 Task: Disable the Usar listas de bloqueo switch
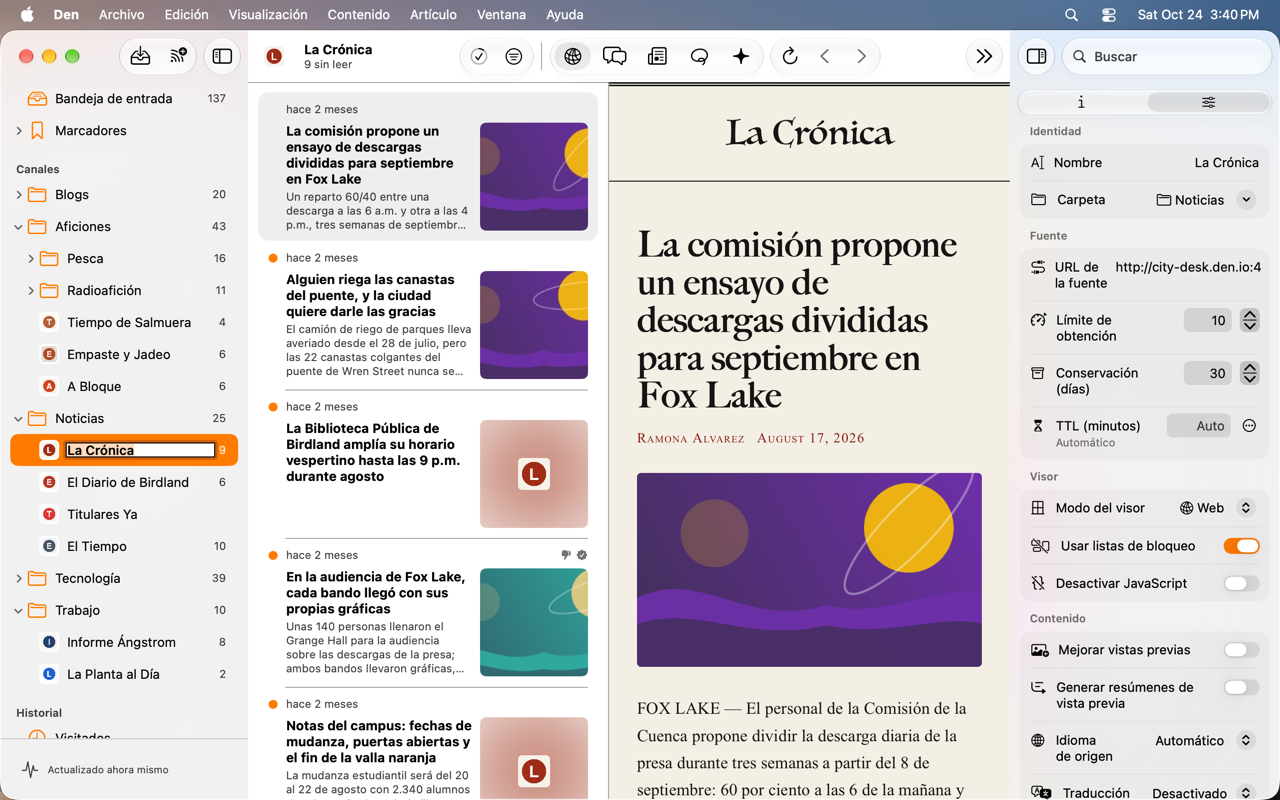[x=1241, y=546]
